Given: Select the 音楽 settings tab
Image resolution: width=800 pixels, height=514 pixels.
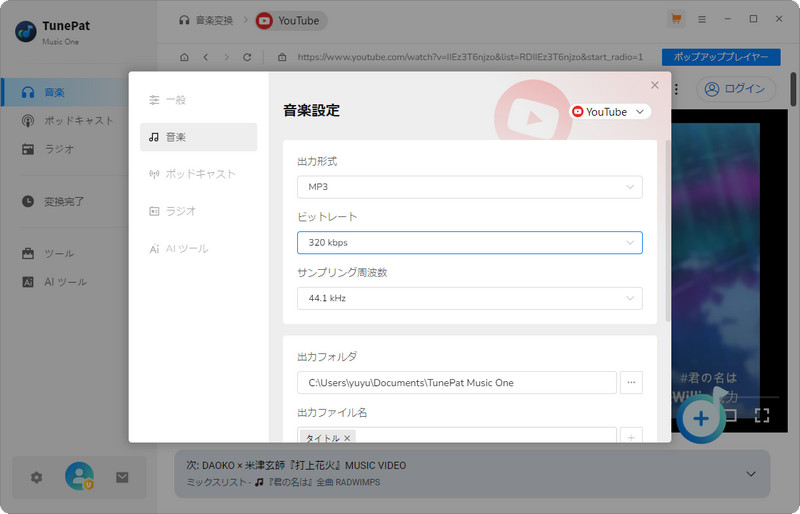Looking at the screenshot, I should [x=198, y=137].
